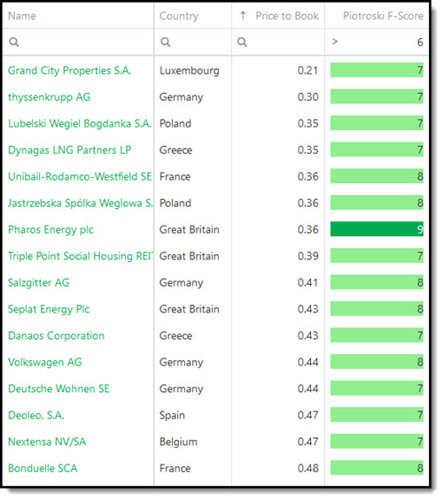Click the F-Score bar for Salzgitter AG
442x500 pixels.
point(377,282)
